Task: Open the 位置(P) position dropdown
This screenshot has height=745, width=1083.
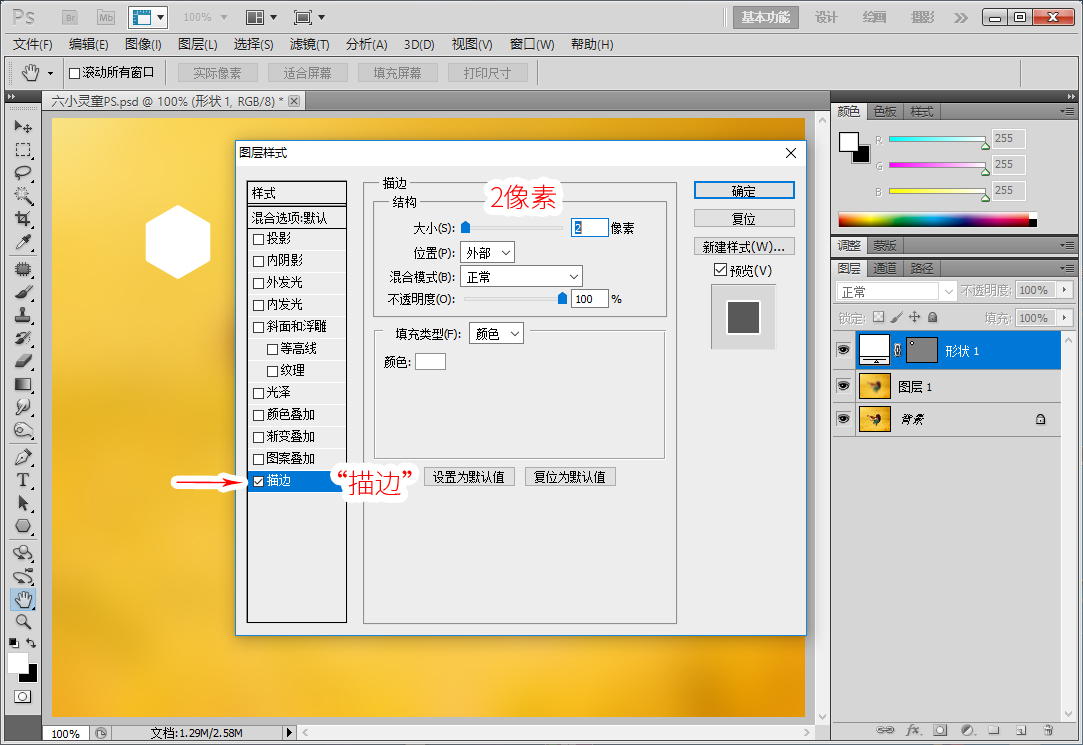Action: pos(488,253)
